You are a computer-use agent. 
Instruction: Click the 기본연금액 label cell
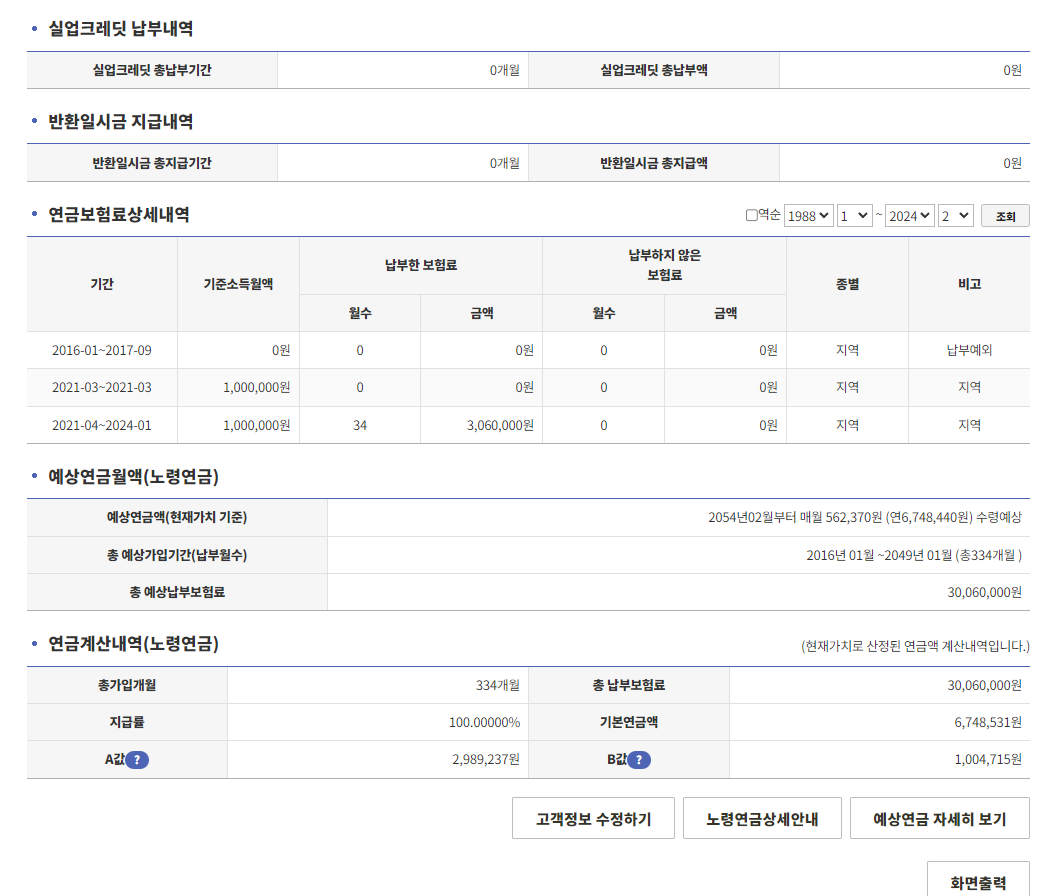coord(628,722)
